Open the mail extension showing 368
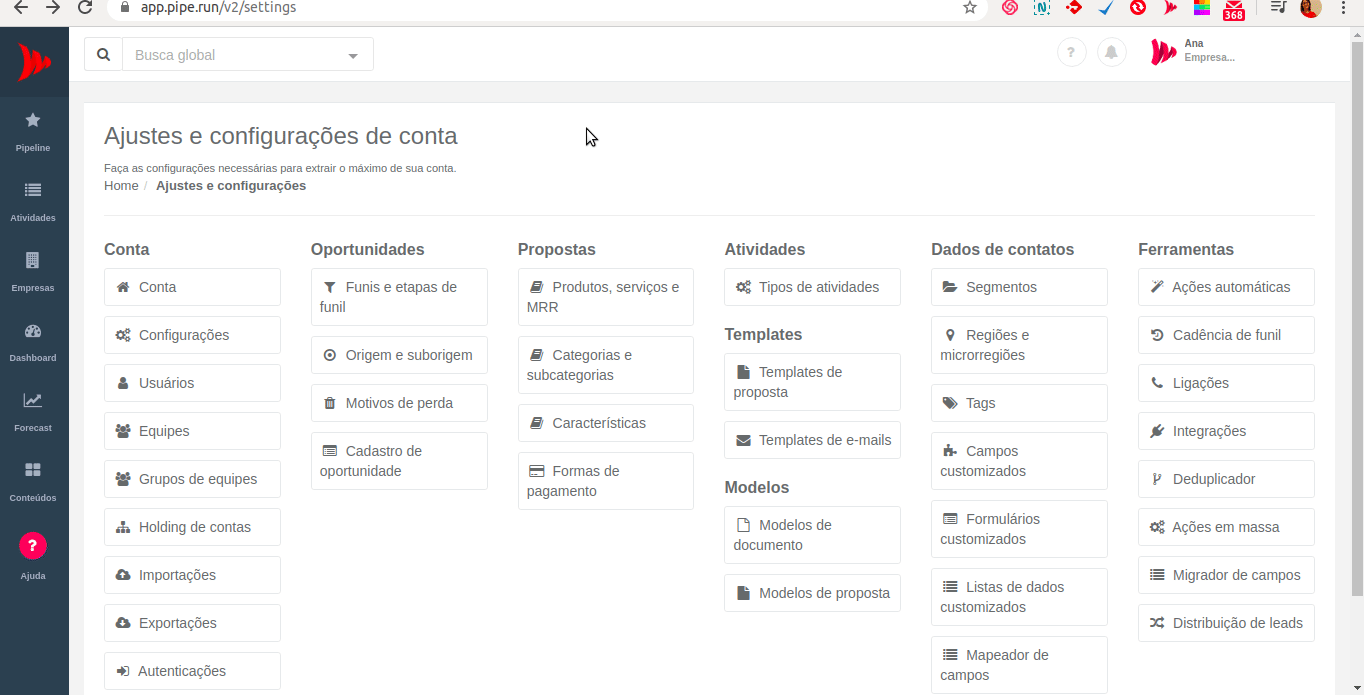Image resolution: width=1364 pixels, height=695 pixels. 1233,9
